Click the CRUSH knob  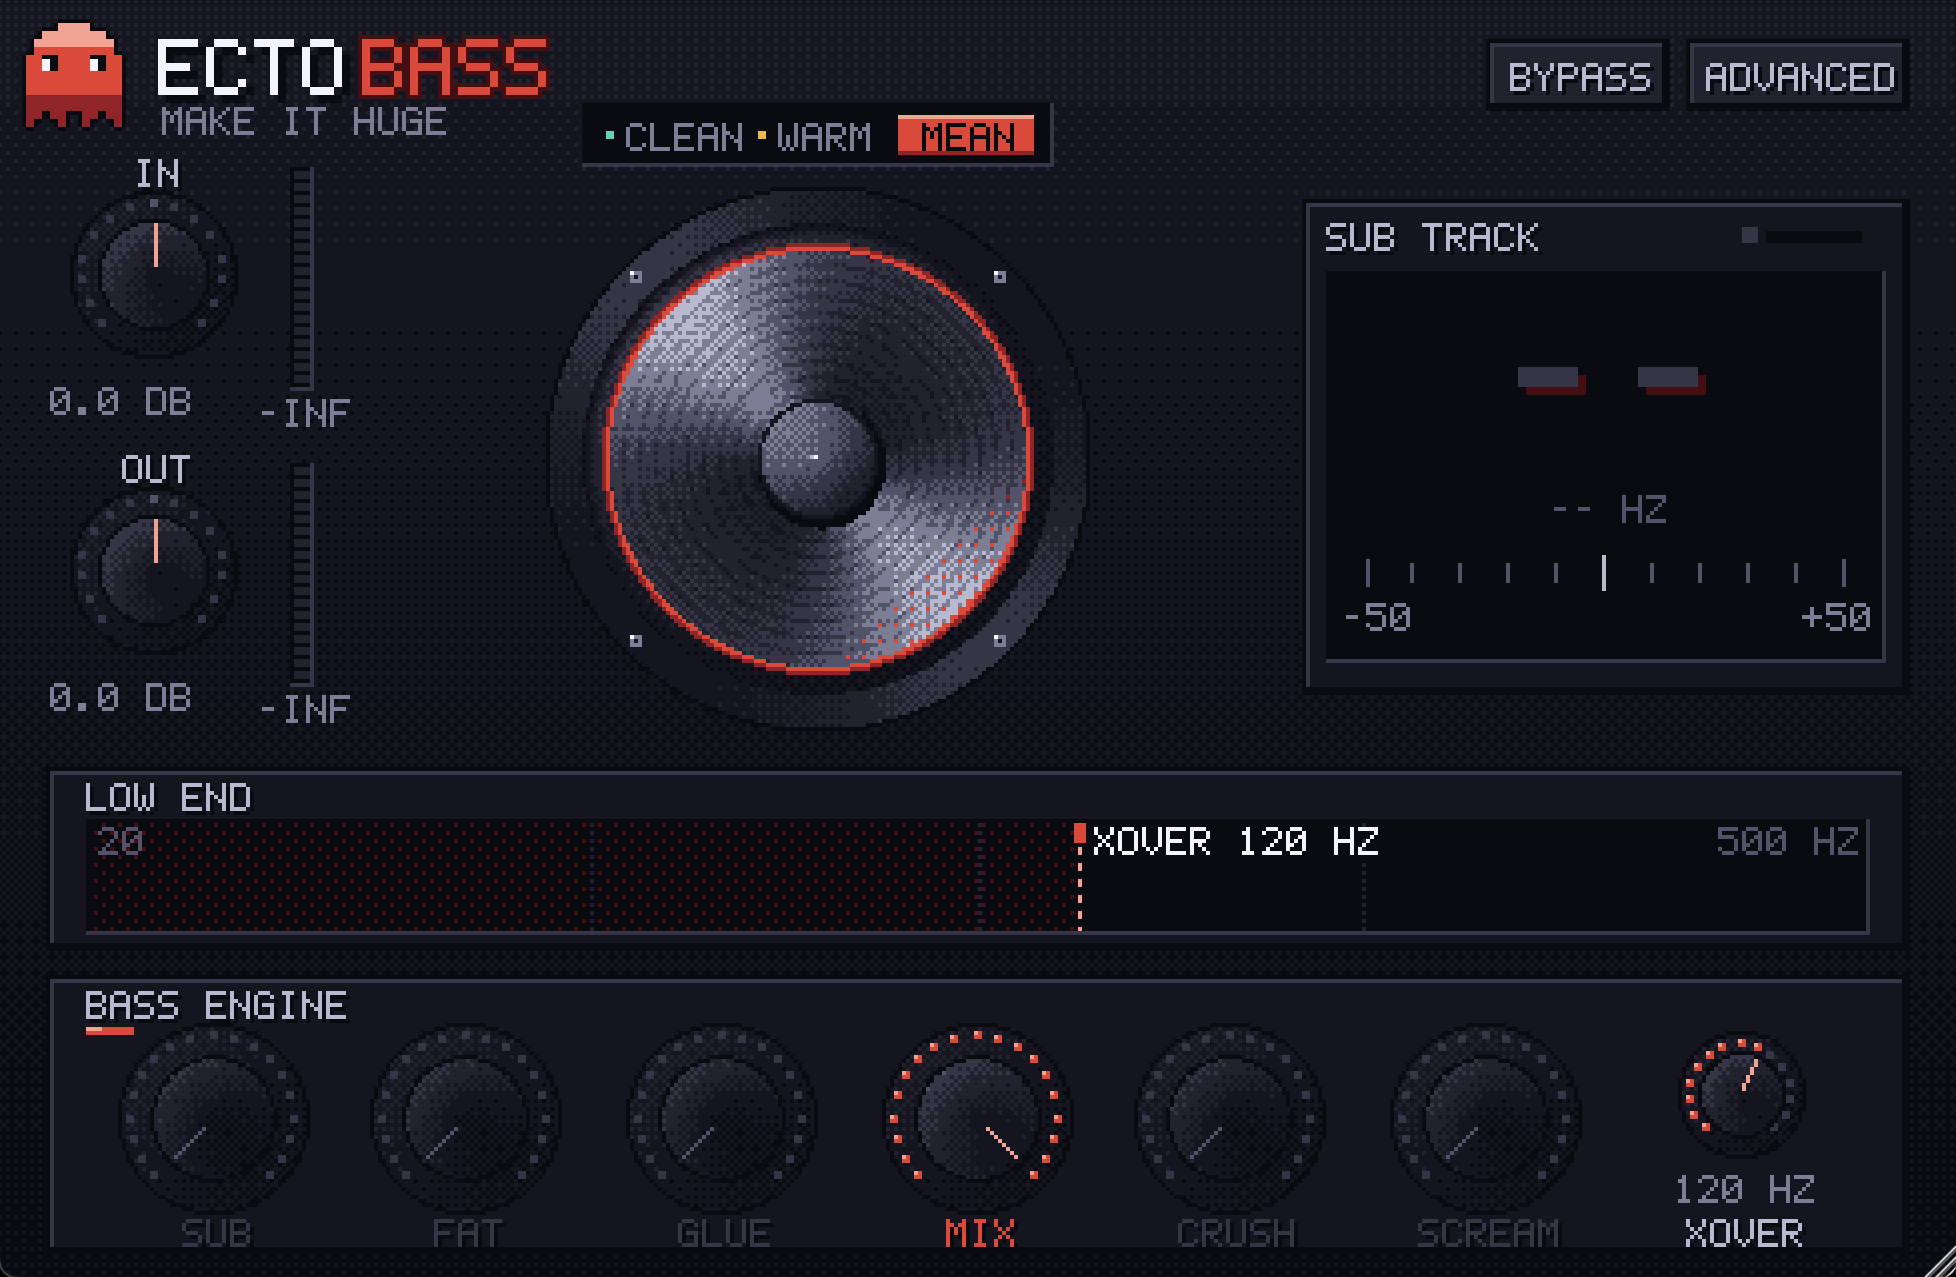pos(1232,1119)
